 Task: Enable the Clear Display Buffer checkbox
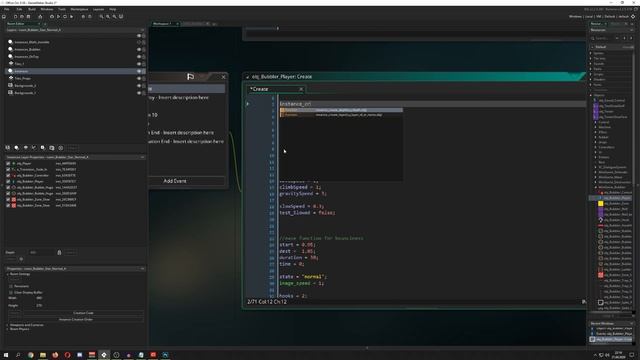[11, 293]
